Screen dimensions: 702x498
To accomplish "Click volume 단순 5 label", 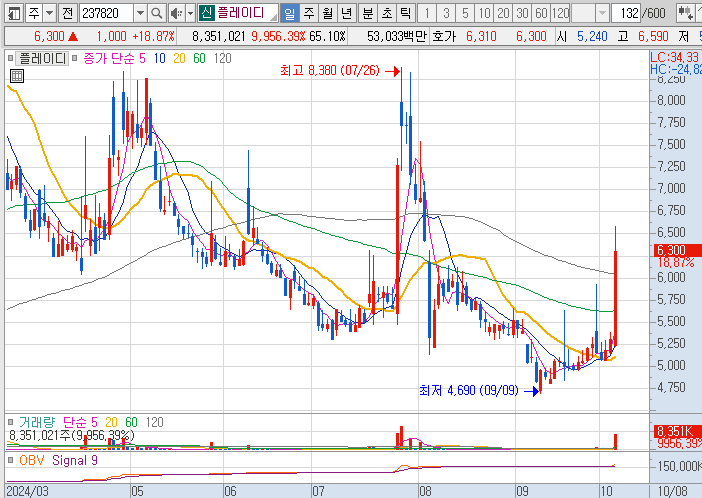I will (x=80, y=422).
